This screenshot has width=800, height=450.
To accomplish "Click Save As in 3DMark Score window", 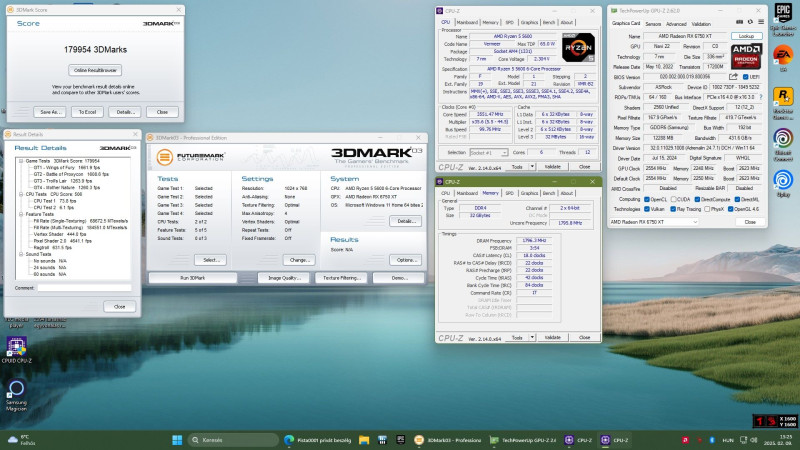I will (49, 112).
